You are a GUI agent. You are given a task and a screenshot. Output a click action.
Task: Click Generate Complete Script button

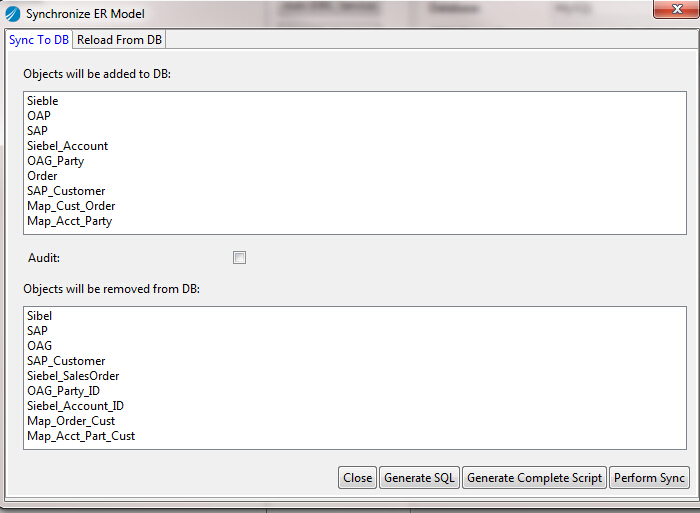coord(534,478)
